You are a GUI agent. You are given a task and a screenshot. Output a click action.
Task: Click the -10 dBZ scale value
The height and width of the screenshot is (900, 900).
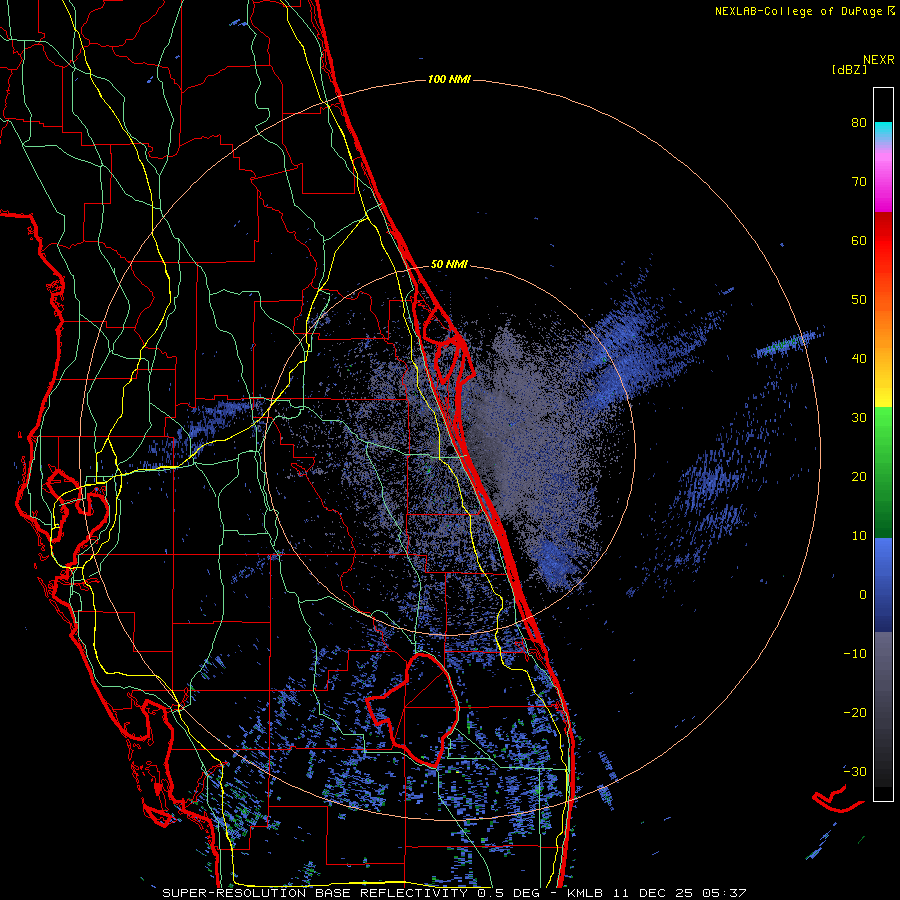tap(855, 654)
